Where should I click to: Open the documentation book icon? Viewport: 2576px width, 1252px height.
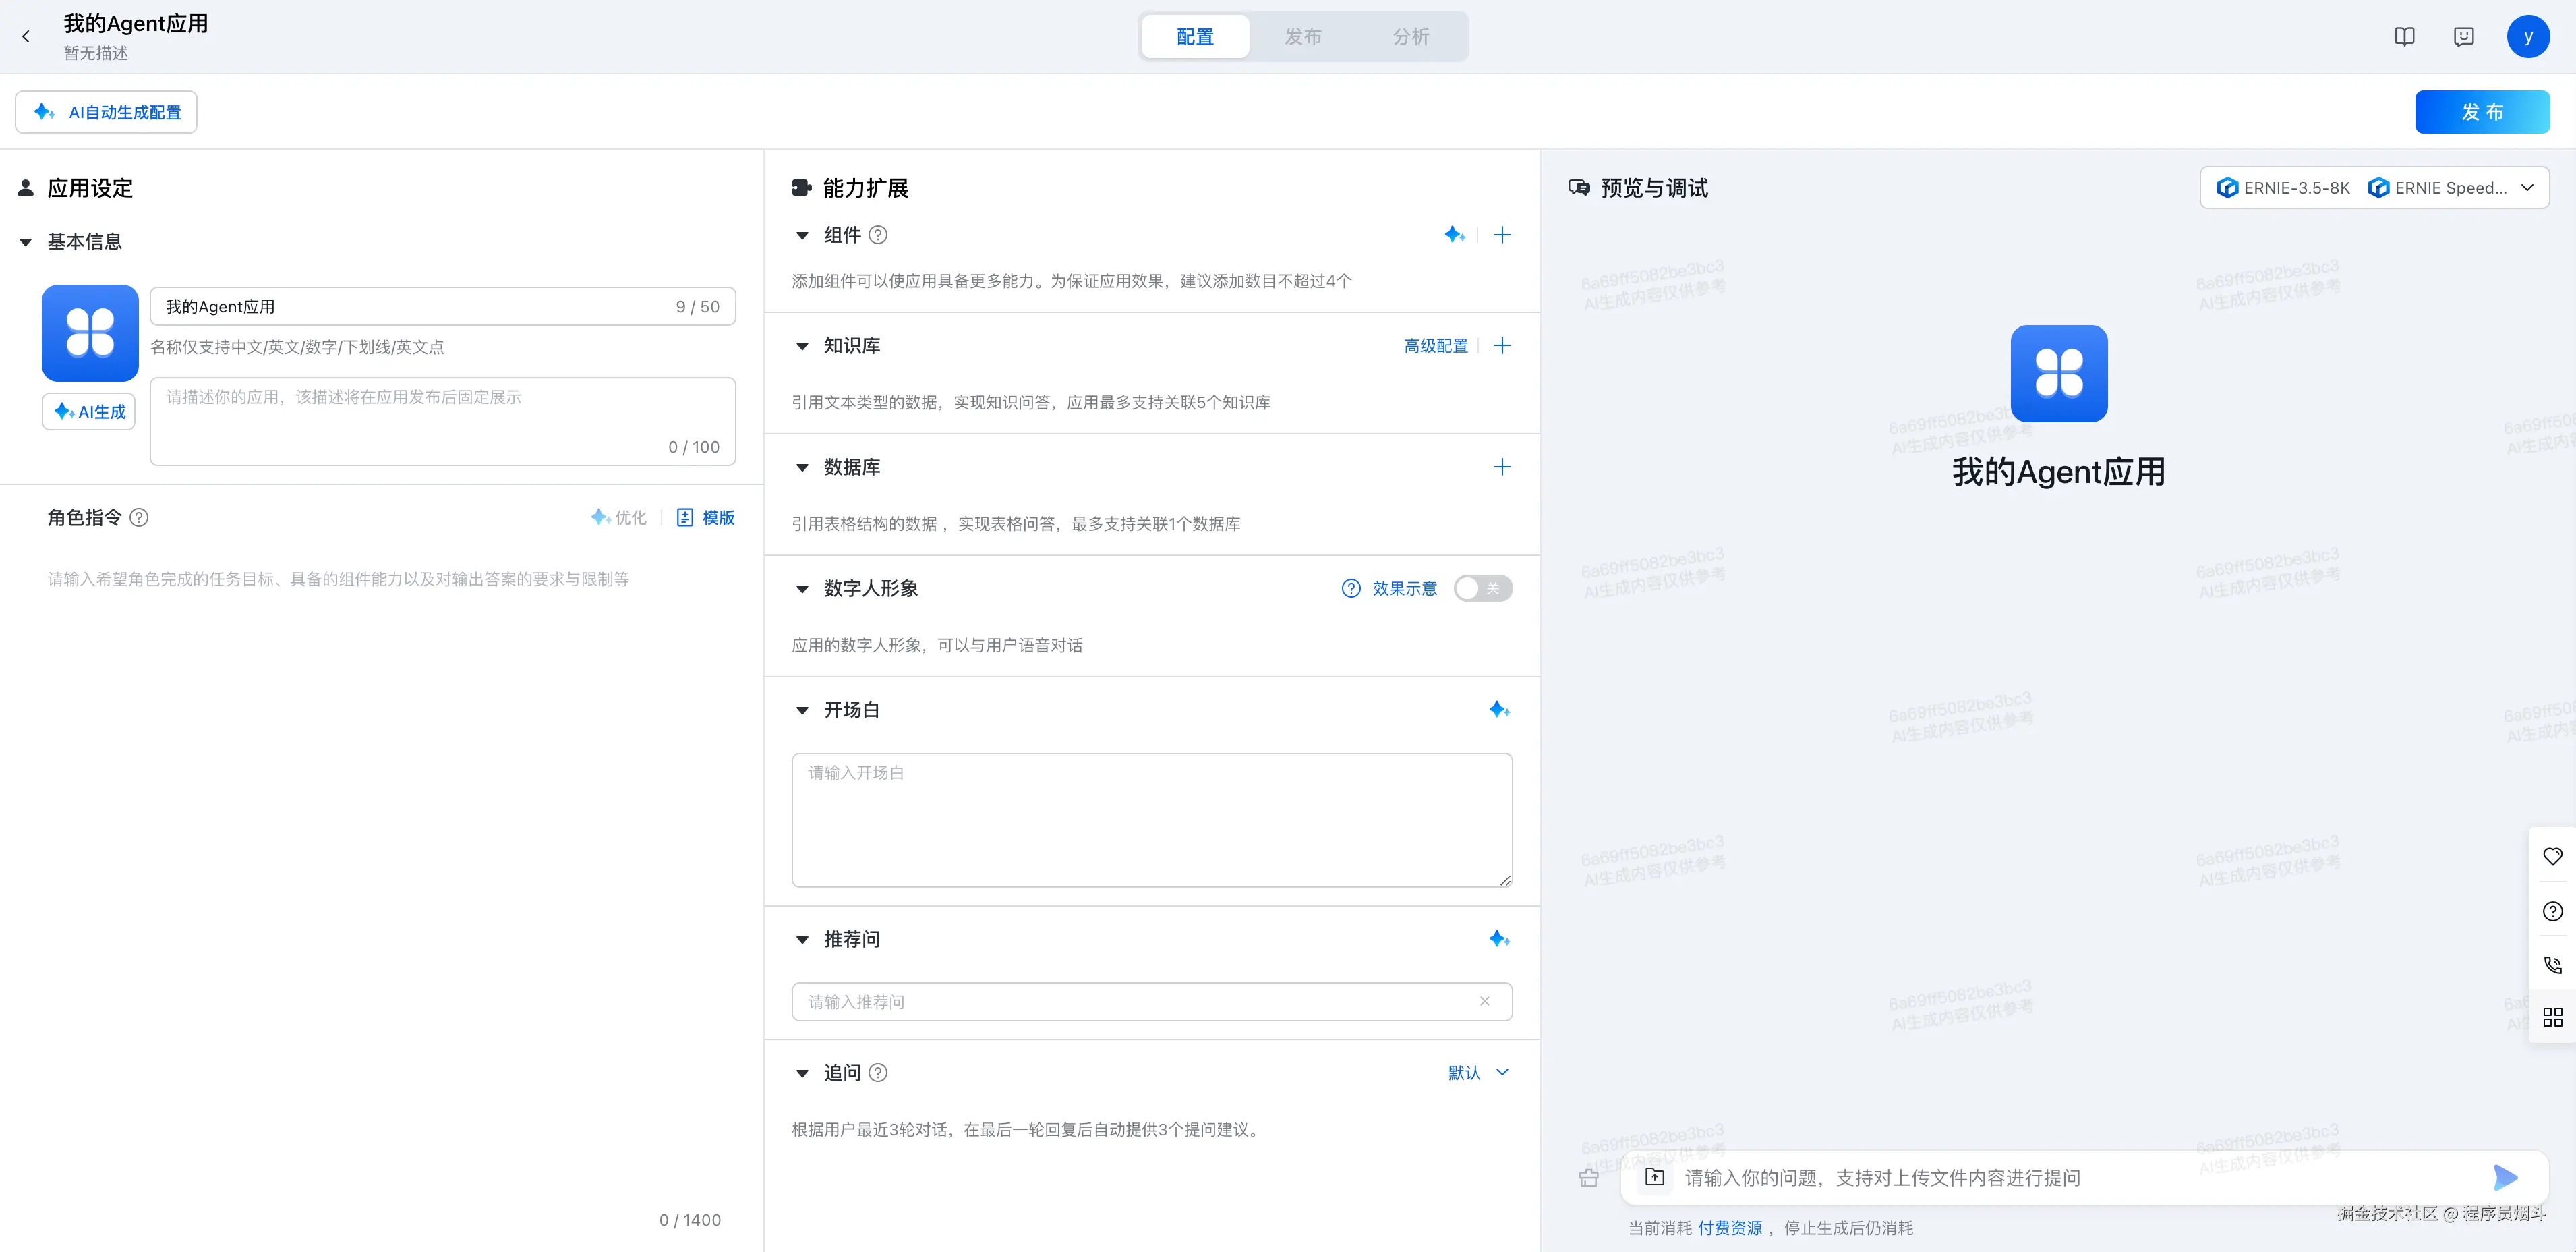tap(2404, 36)
